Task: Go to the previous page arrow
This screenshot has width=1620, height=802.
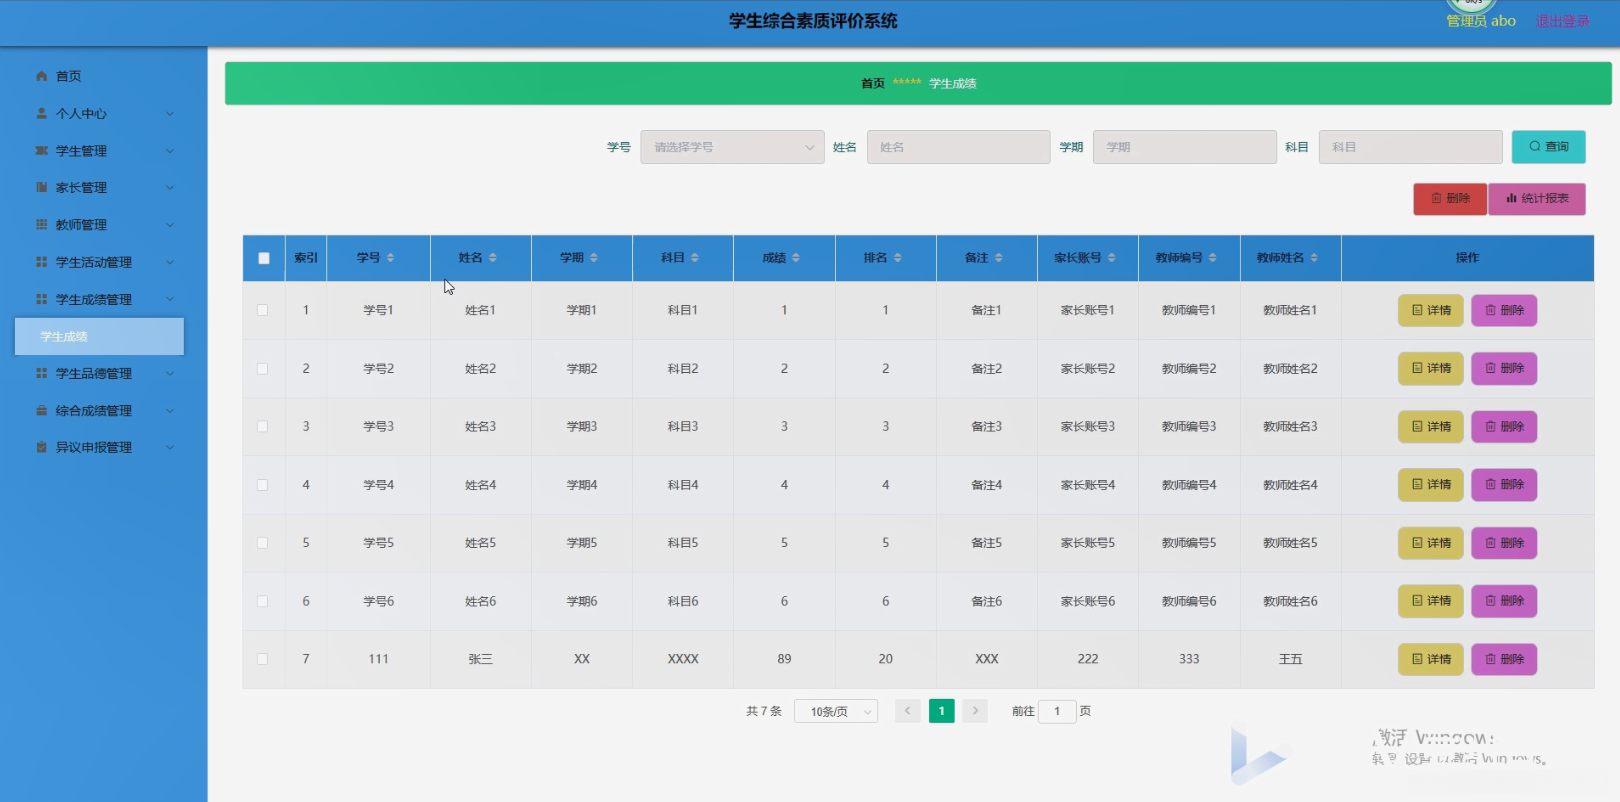Action: click(907, 711)
